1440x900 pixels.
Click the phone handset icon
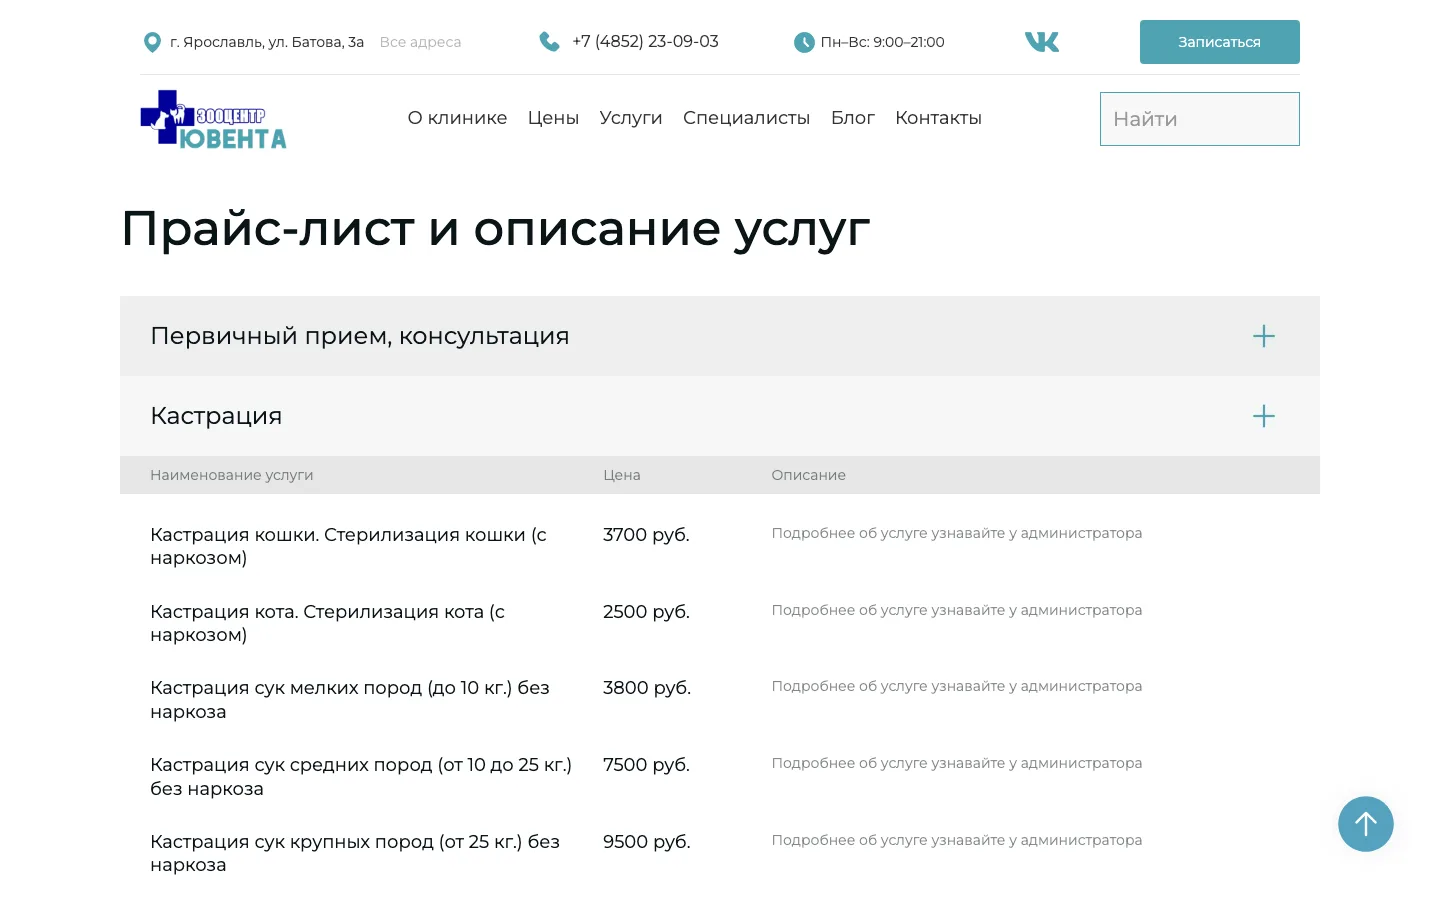pyautogui.click(x=549, y=42)
